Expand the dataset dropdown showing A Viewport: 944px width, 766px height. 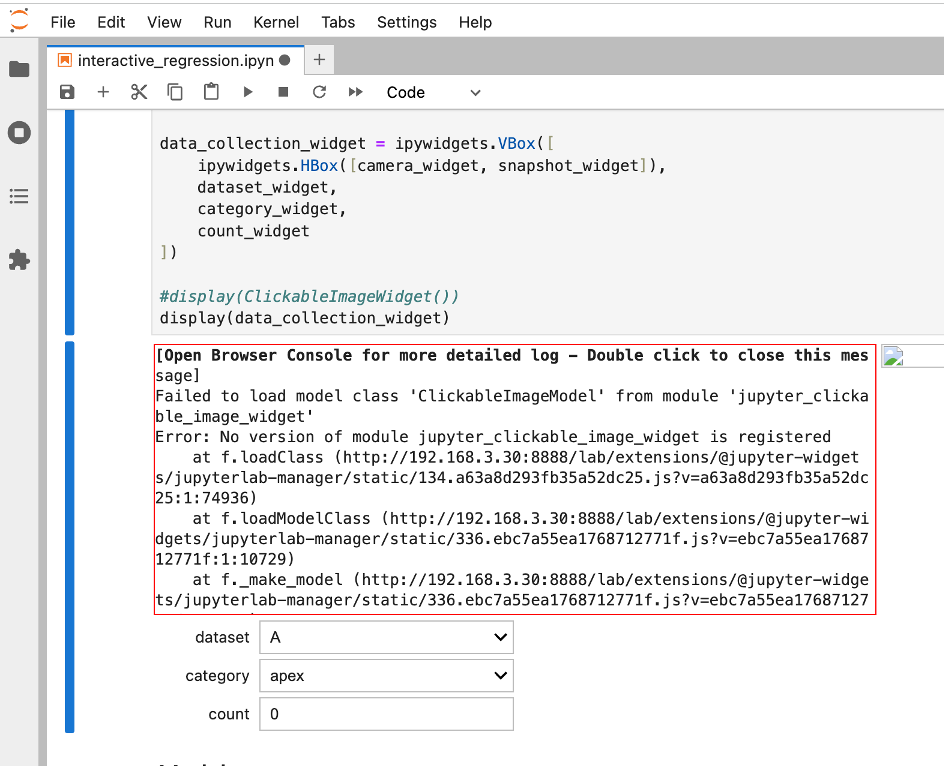click(387, 637)
